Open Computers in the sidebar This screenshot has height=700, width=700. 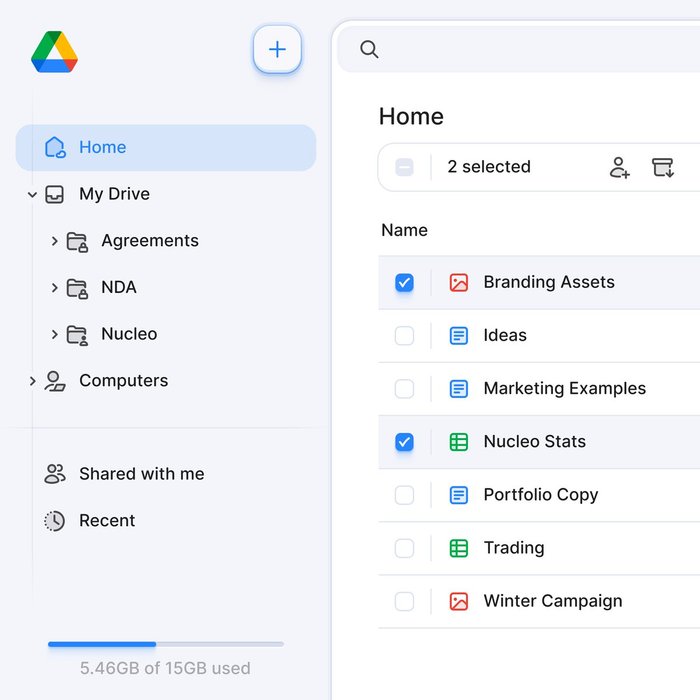tap(124, 381)
